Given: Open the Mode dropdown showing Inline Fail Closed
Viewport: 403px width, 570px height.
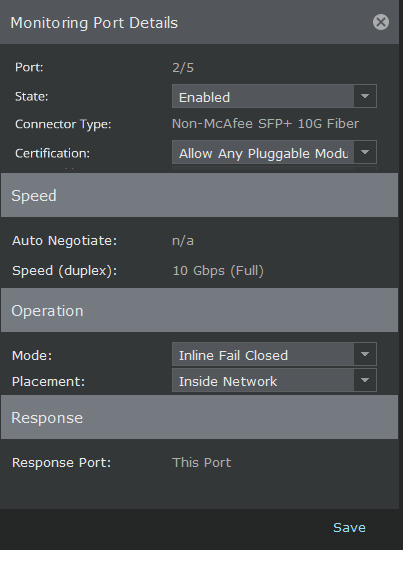Looking at the screenshot, I should click(274, 354).
